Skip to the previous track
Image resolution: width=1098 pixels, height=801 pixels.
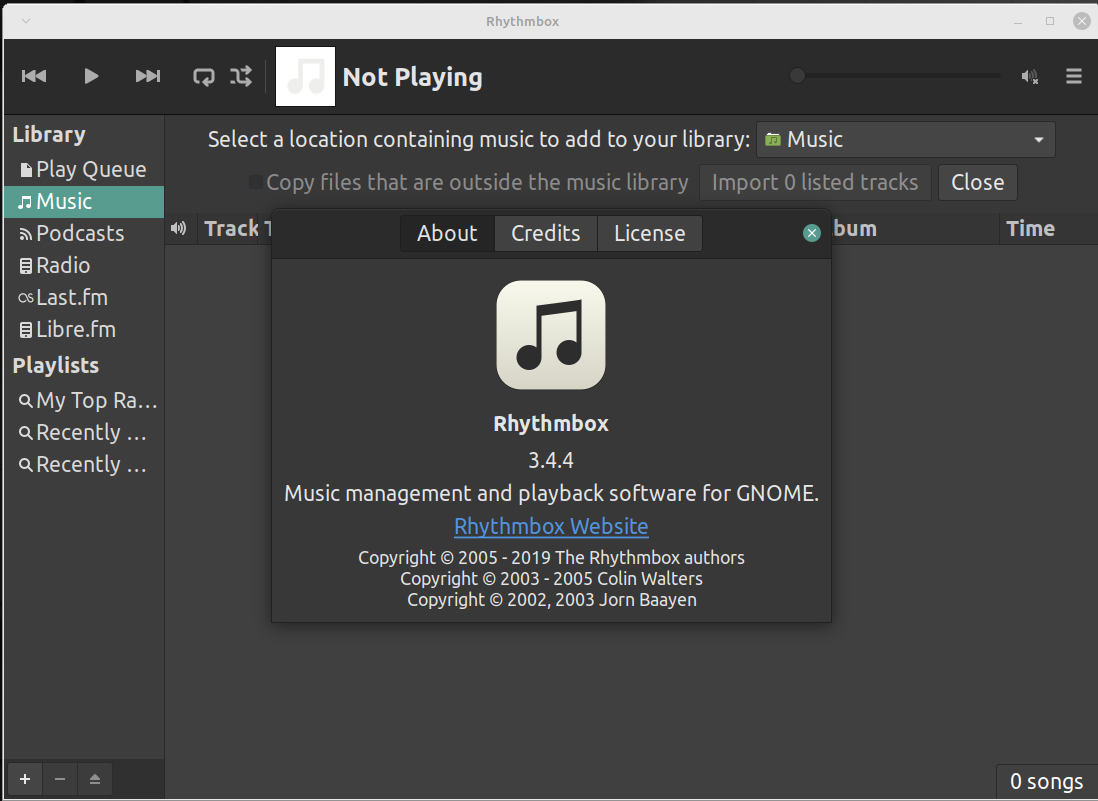(34, 76)
